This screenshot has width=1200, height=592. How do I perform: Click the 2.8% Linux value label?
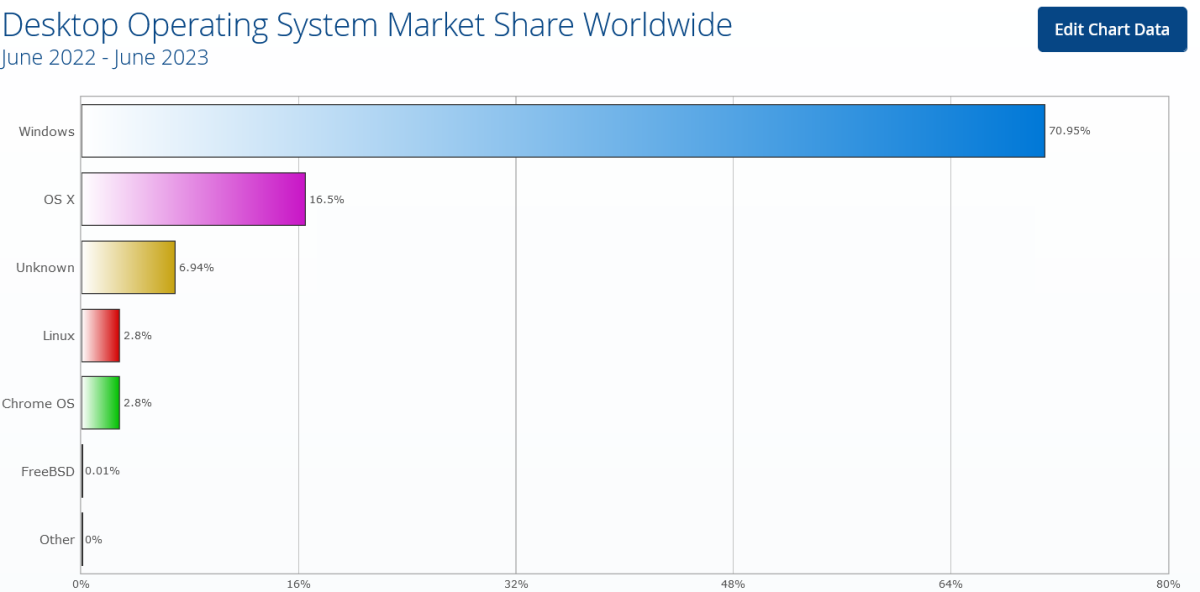click(137, 335)
